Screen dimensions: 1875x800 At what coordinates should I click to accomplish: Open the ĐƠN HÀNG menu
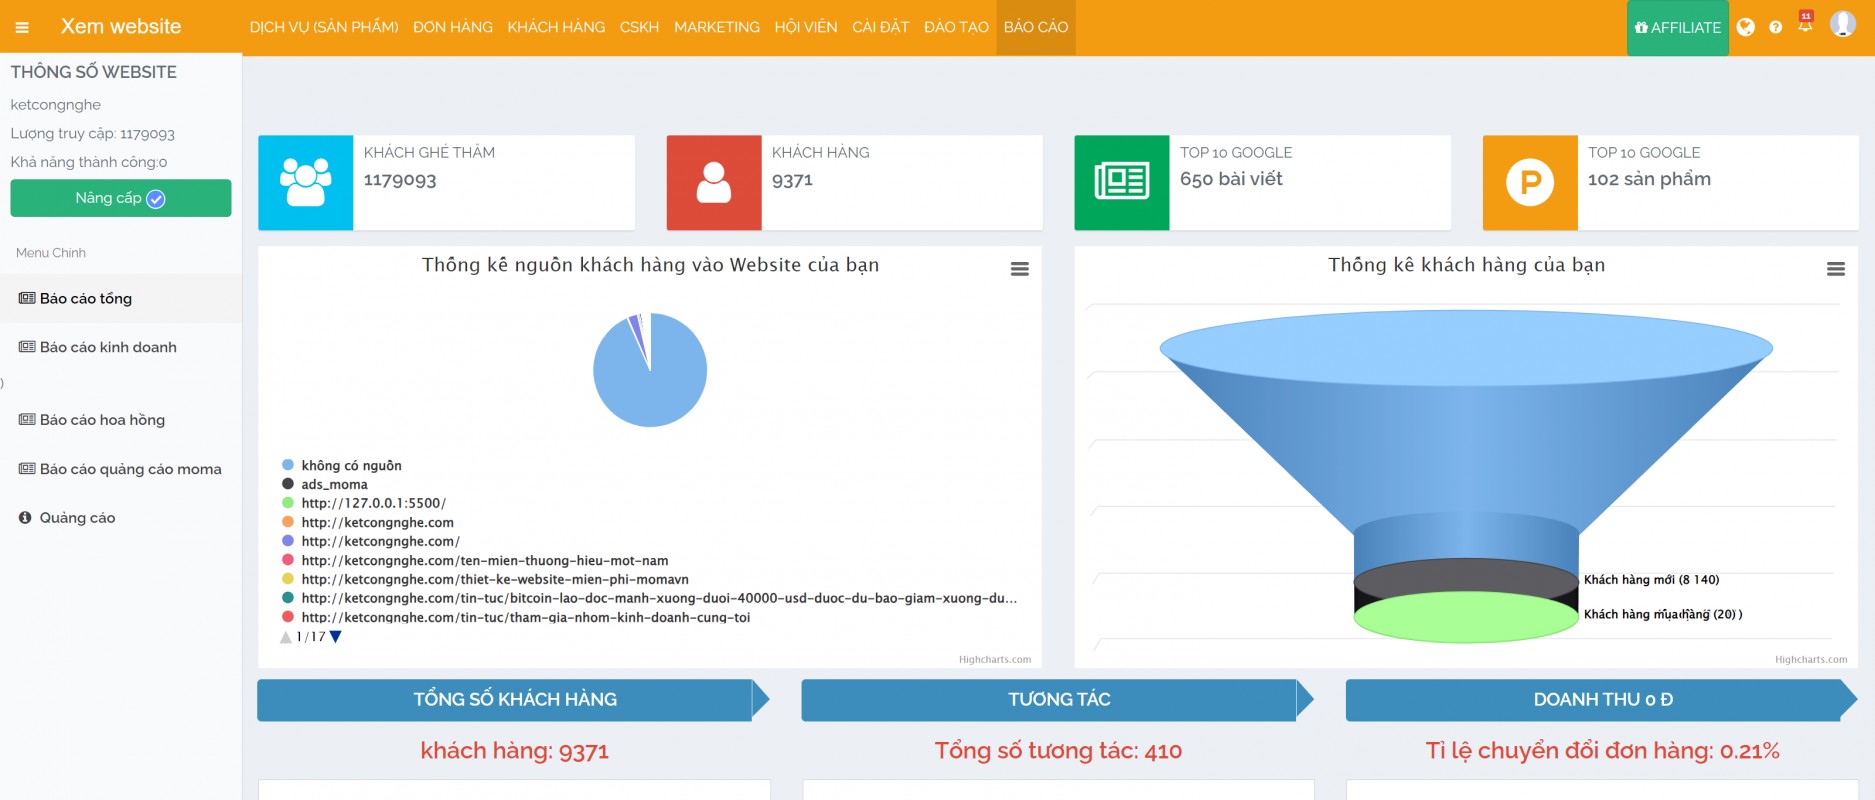click(453, 28)
